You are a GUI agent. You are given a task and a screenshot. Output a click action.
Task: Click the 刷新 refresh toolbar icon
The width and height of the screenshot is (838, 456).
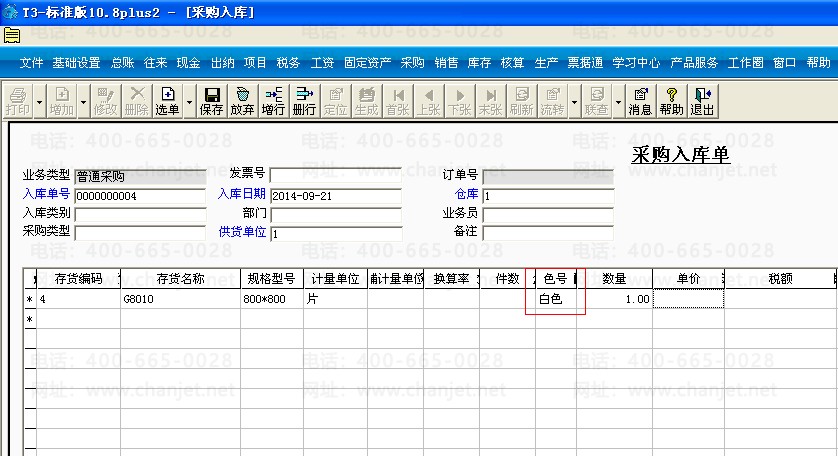(522, 101)
